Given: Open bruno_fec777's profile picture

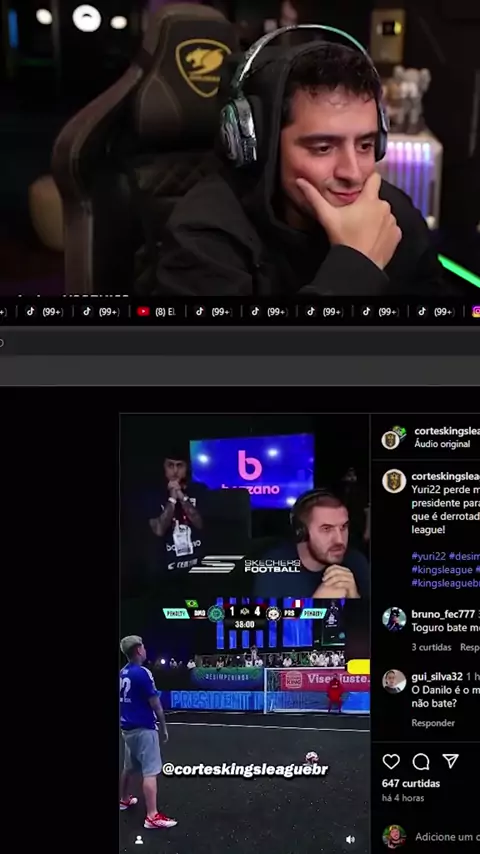Looking at the screenshot, I should [394, 619].
